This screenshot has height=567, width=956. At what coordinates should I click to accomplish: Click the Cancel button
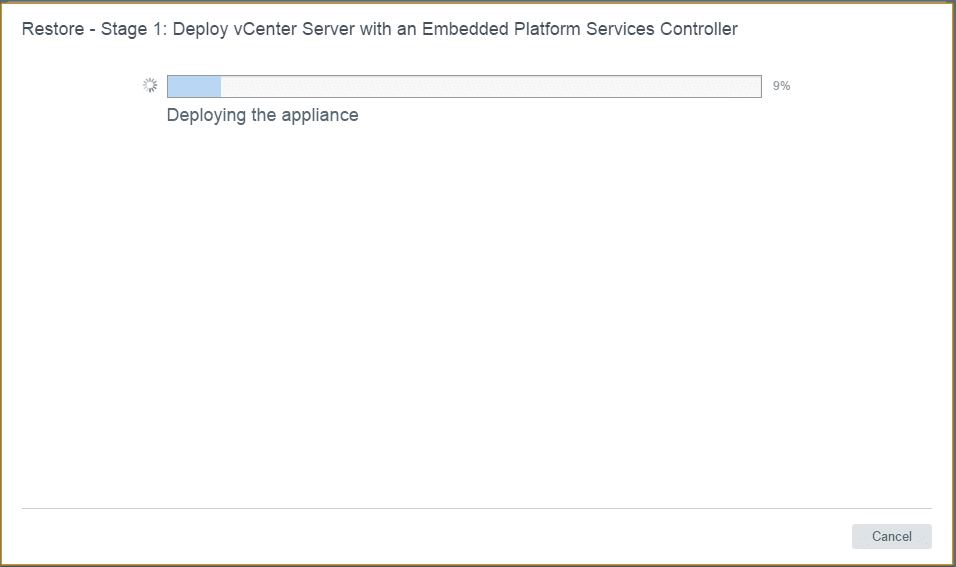[891, 536]
